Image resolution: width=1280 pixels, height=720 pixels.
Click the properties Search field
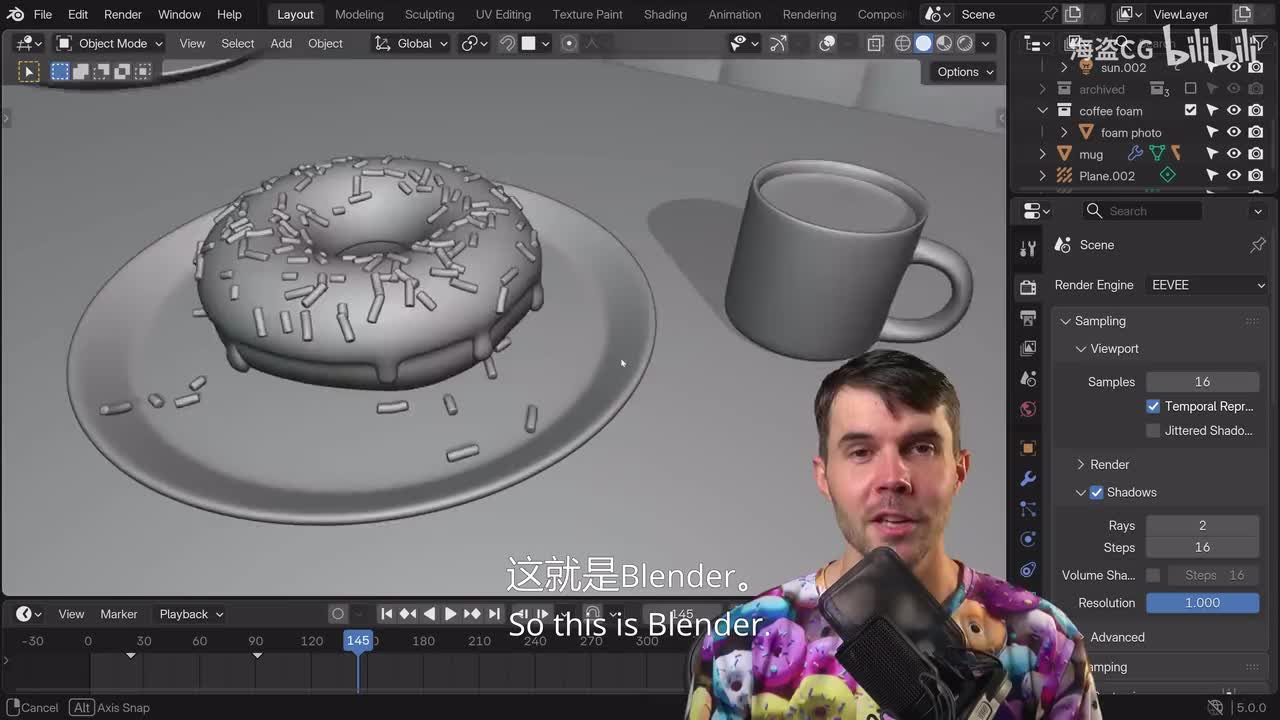point(1142,211)
